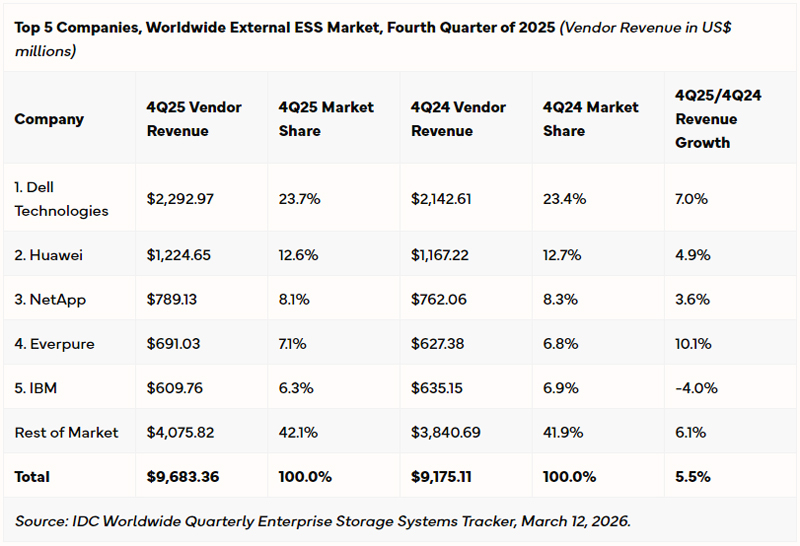Click the bold Total row label
Viewport: 800px width, 546px height.
pyautogui.click(x=32, y=477)
